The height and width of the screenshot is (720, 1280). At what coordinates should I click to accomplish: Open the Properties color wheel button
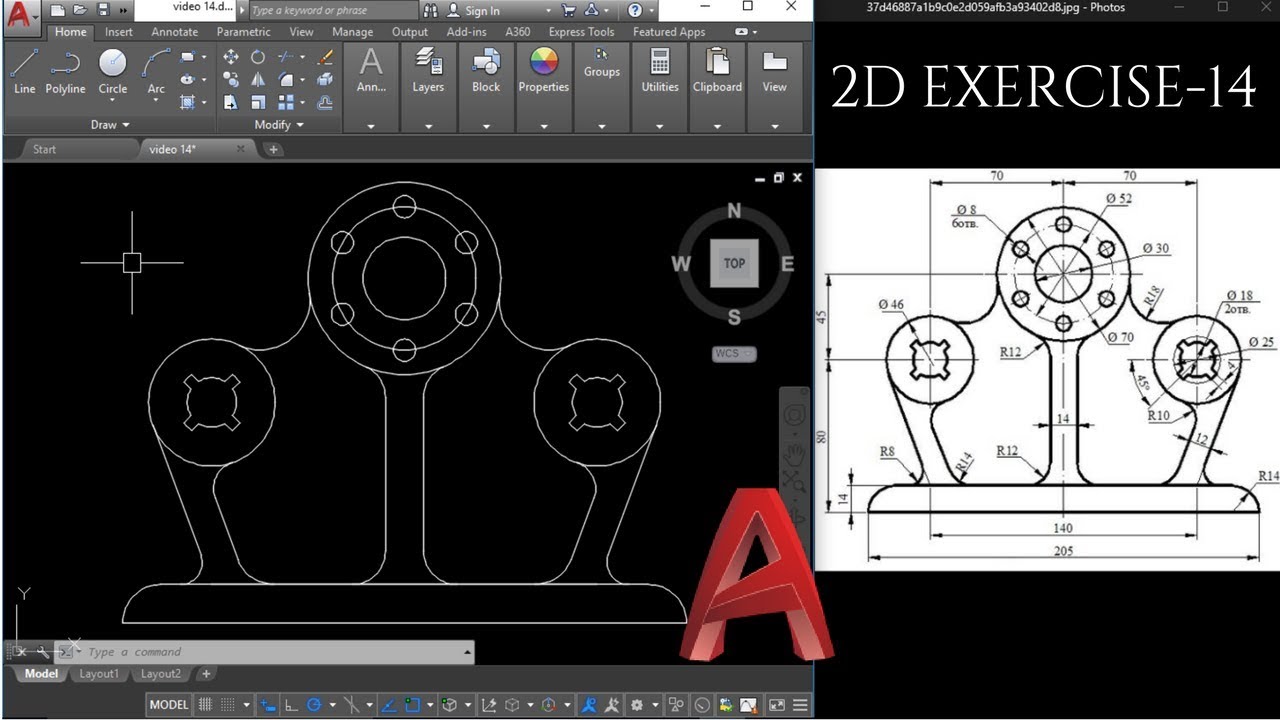(544, 70)
